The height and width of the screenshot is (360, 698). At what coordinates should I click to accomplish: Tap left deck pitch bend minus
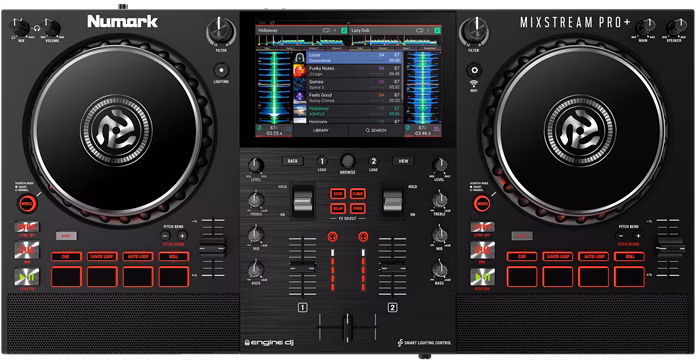click(165, 236)
